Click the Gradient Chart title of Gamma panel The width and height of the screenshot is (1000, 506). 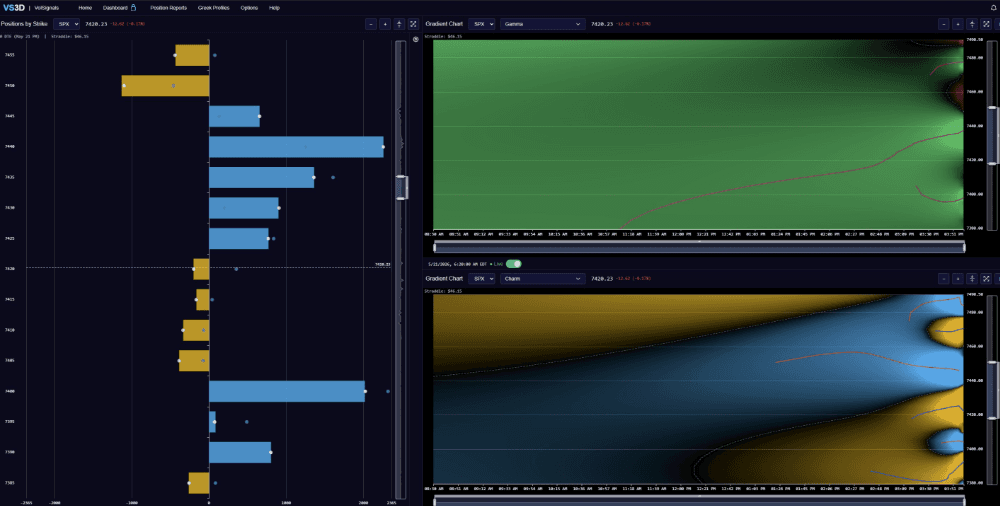(x=445, y=24)
